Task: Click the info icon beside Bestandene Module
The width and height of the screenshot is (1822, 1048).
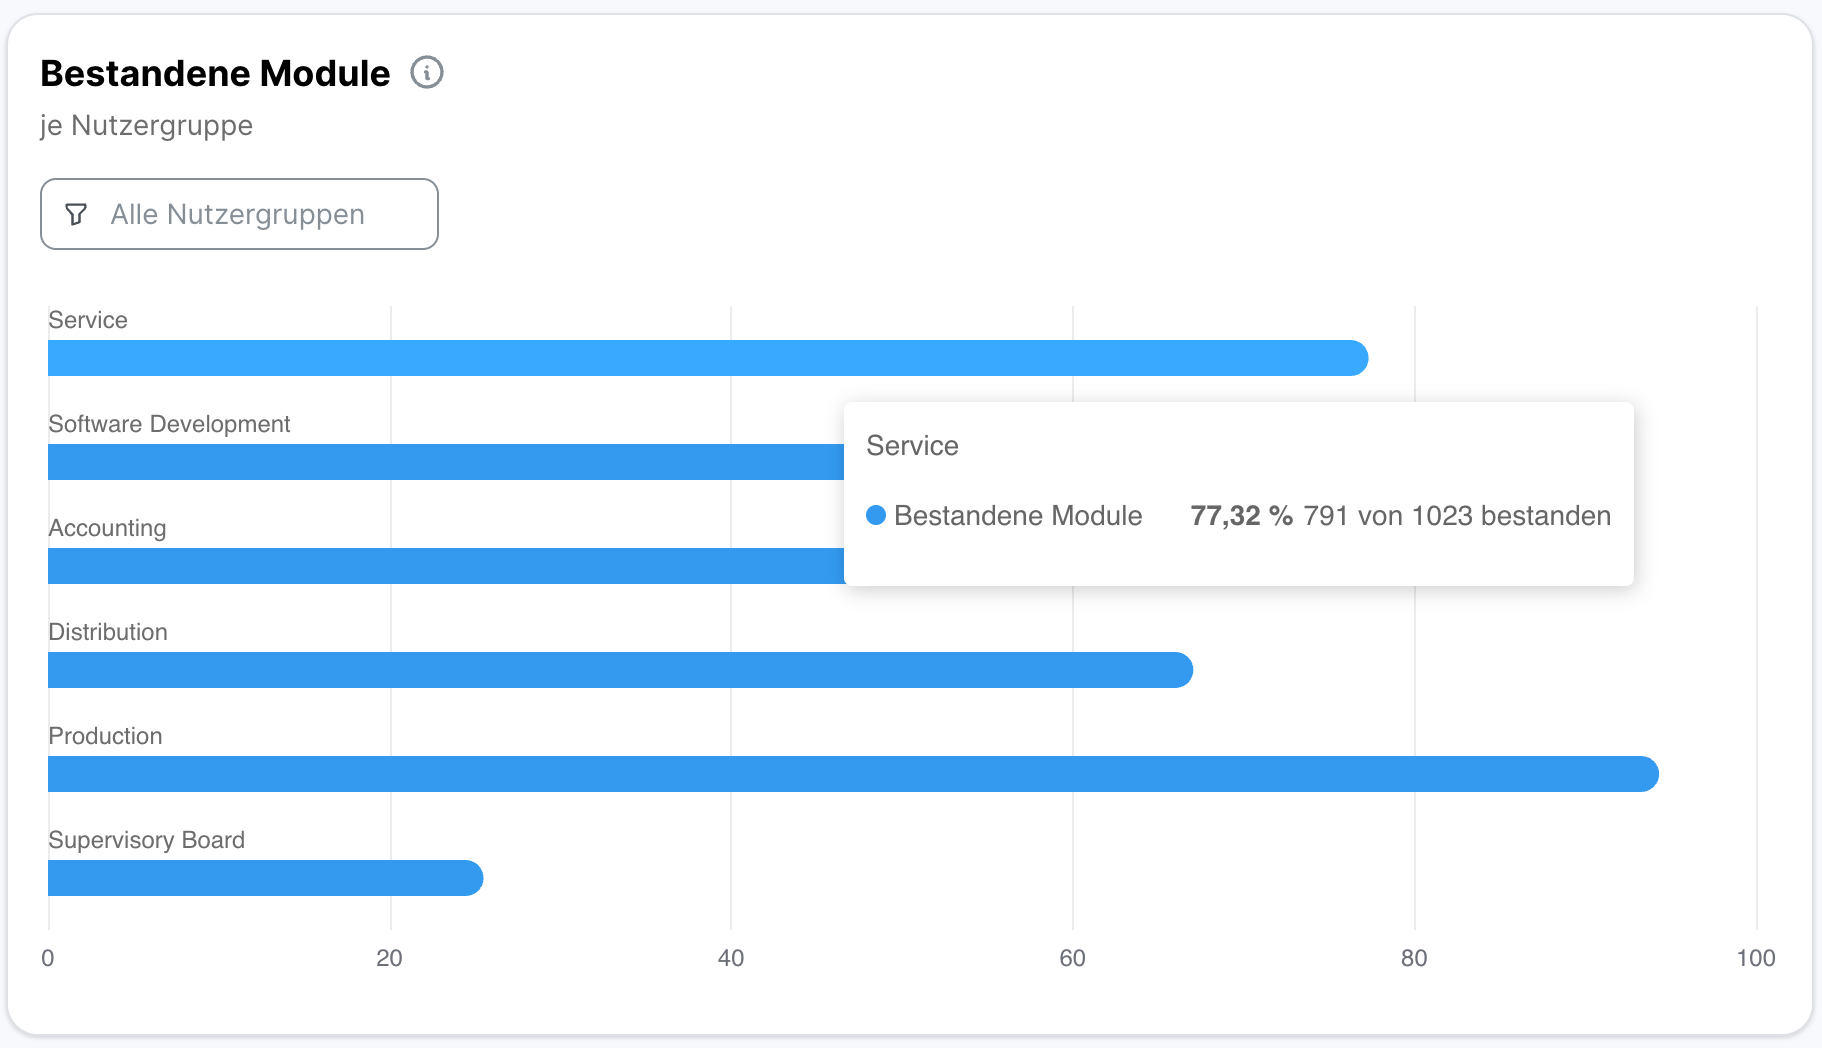Action: click(x=427, y=73)
